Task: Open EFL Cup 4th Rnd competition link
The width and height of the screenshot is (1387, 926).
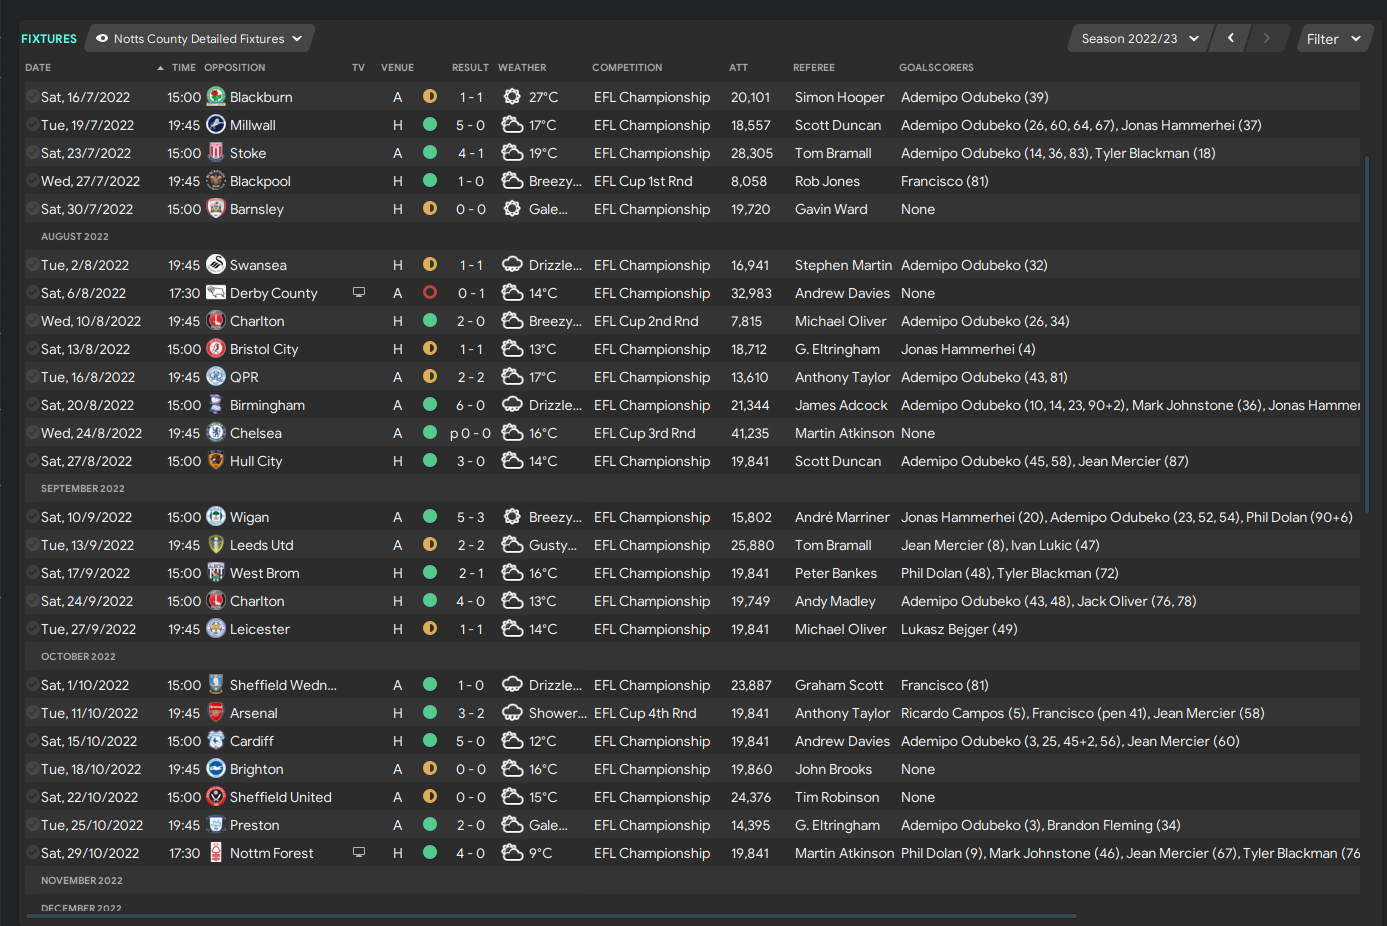Action: click(645, 713)
